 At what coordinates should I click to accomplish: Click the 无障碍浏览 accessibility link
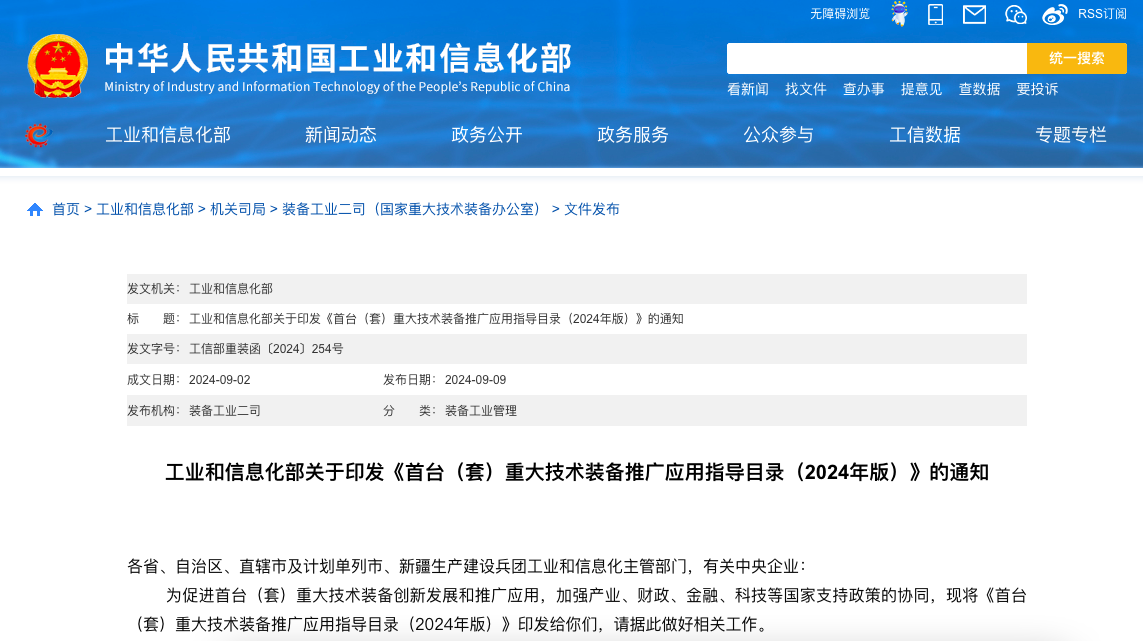click(x=840, y=14)
